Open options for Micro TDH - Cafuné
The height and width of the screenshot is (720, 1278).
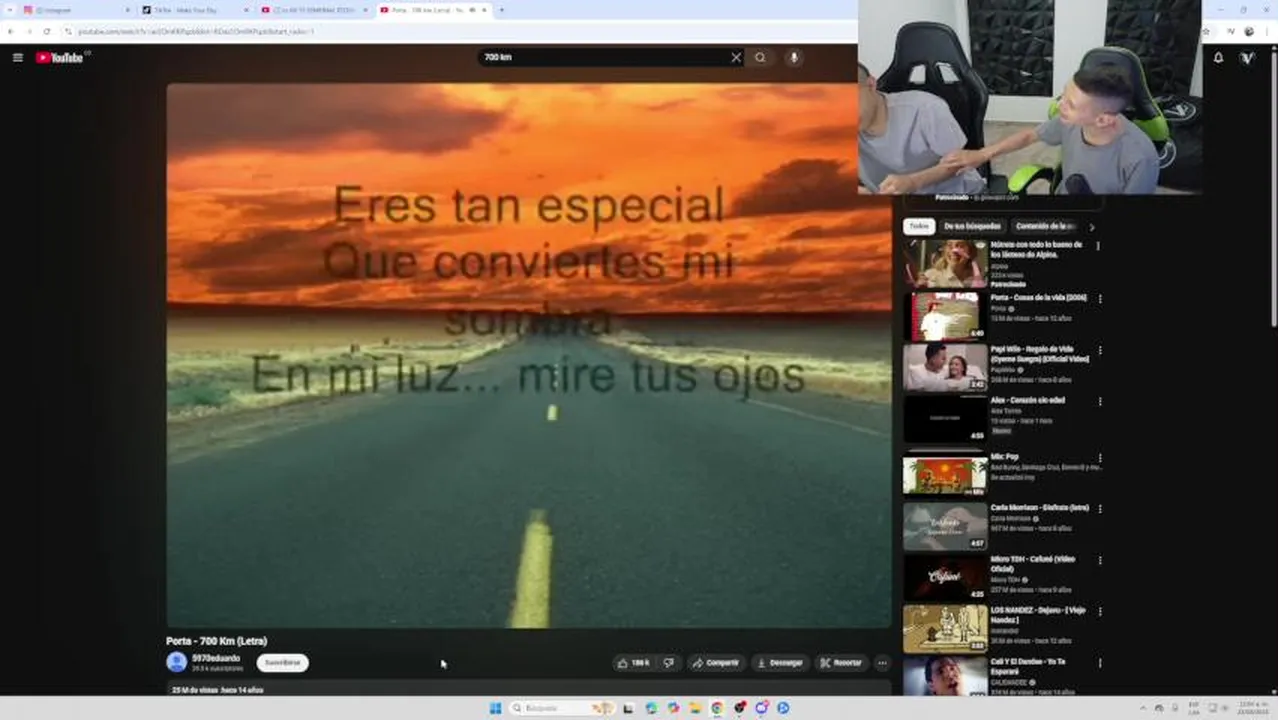coord(1100,561)
